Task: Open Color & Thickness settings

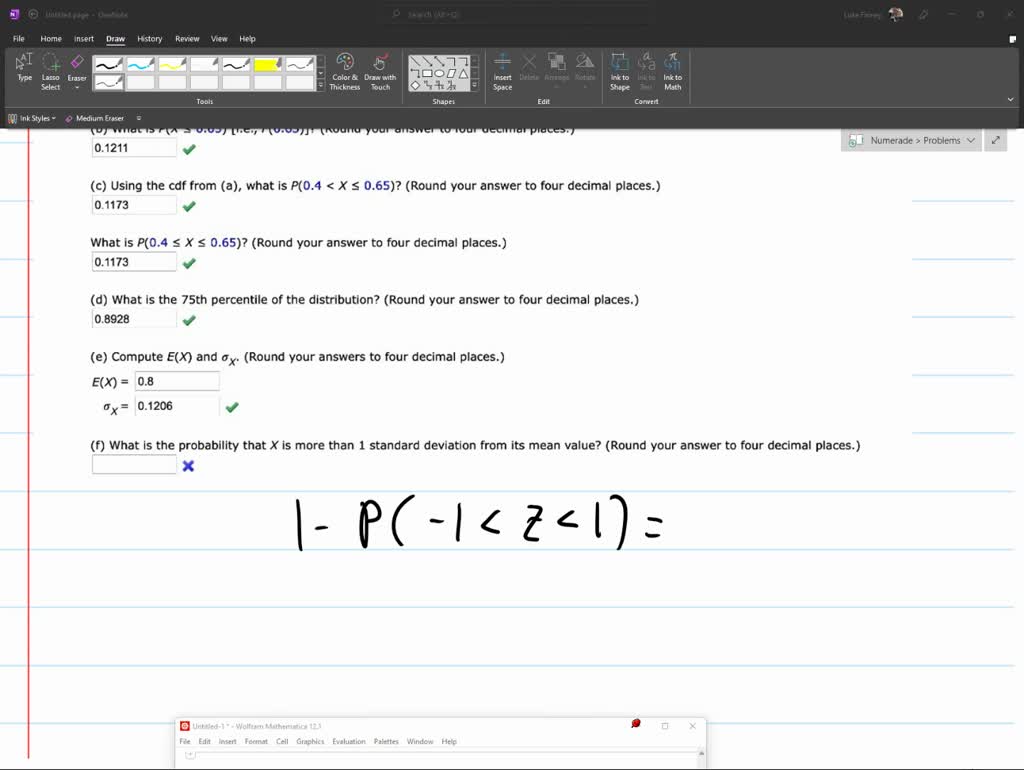Action: 345,72
